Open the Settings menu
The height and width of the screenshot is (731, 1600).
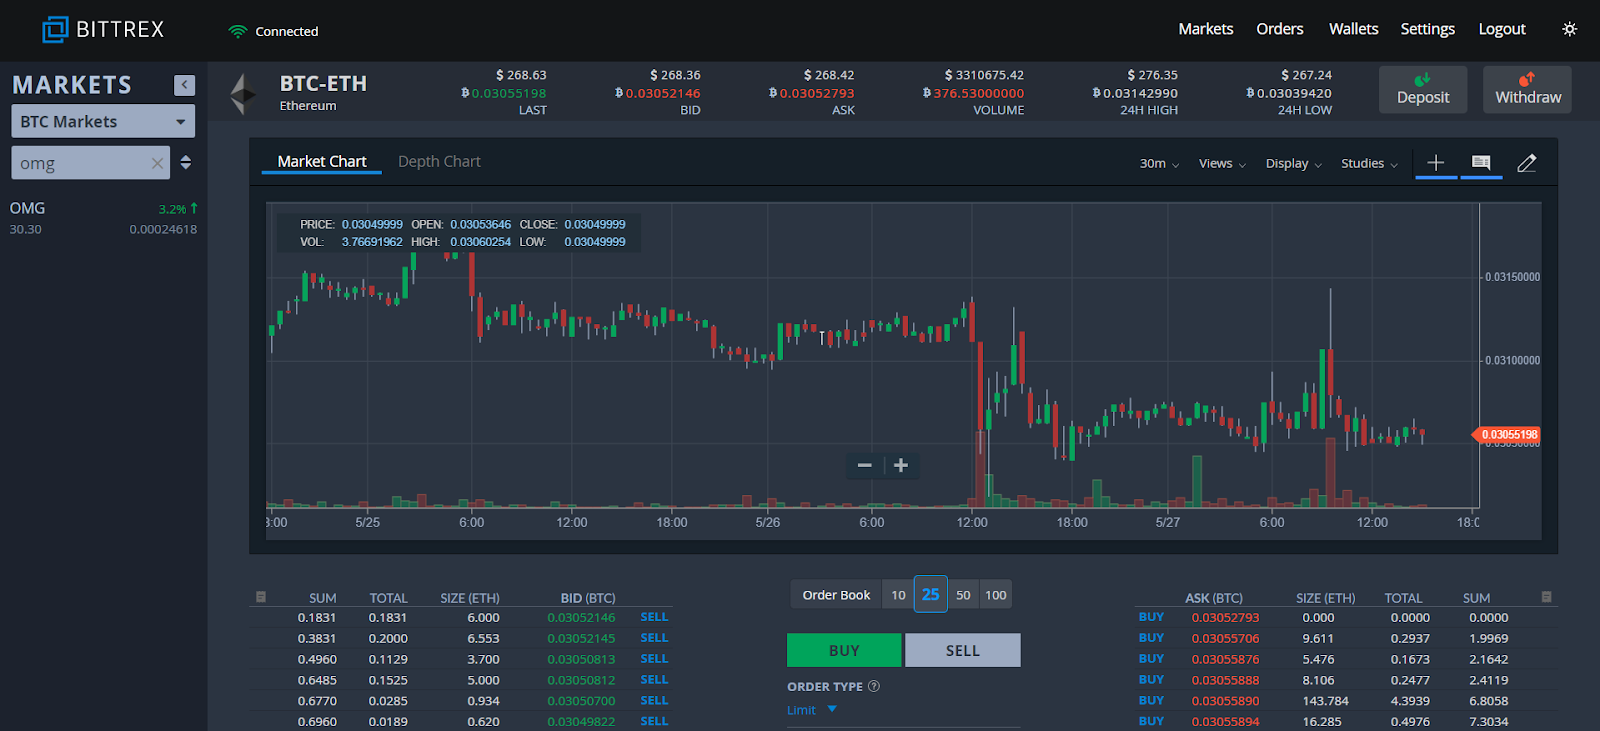tap(1427, 29)
